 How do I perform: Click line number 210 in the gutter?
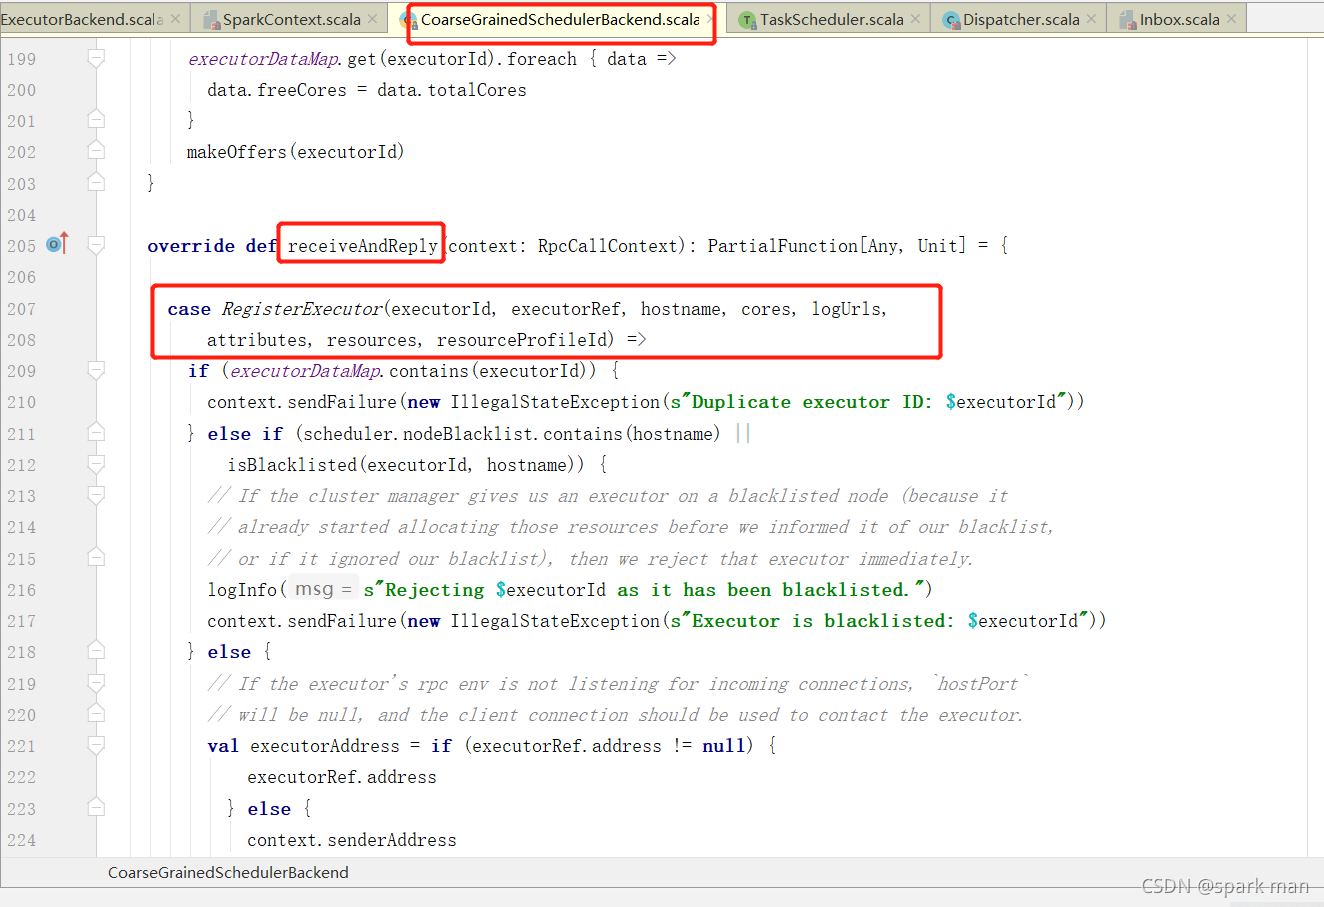click(x=21, y=402)
